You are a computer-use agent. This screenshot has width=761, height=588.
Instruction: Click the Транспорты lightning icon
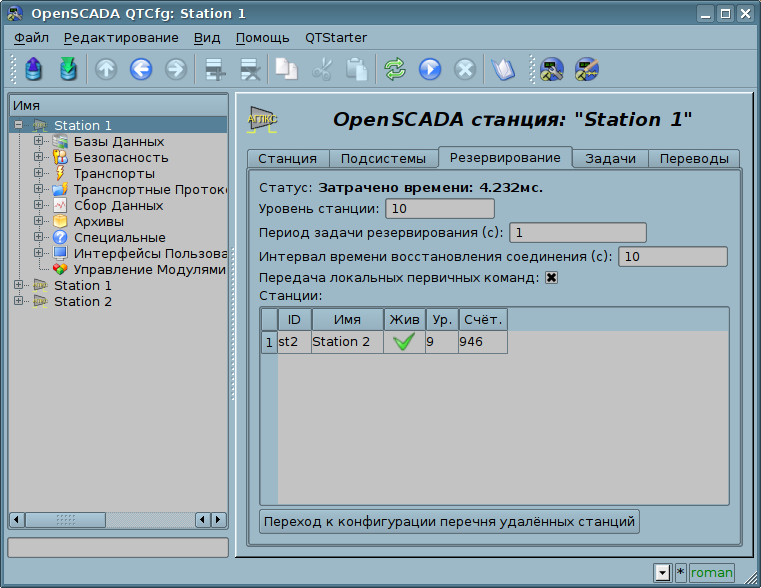[x=60, y=174]
